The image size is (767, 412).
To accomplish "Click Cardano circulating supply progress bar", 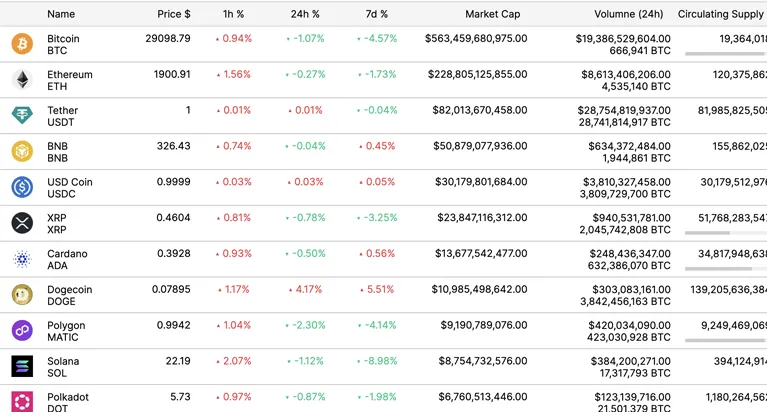I will coord(726,269).
